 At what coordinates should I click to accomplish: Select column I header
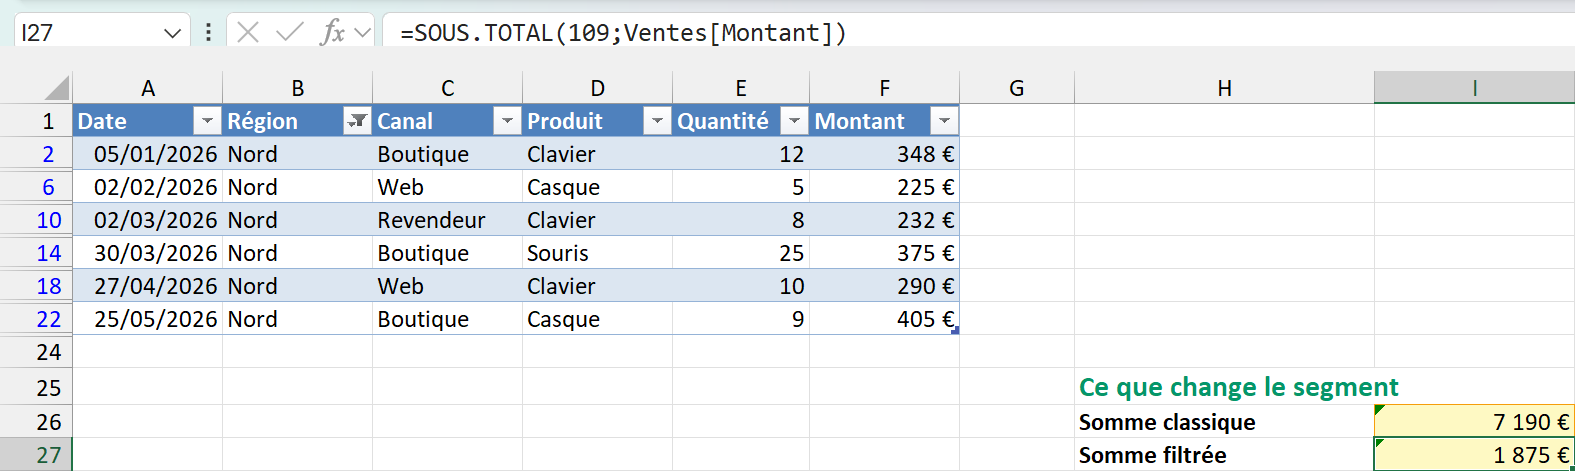click(x=1474, y=88)
